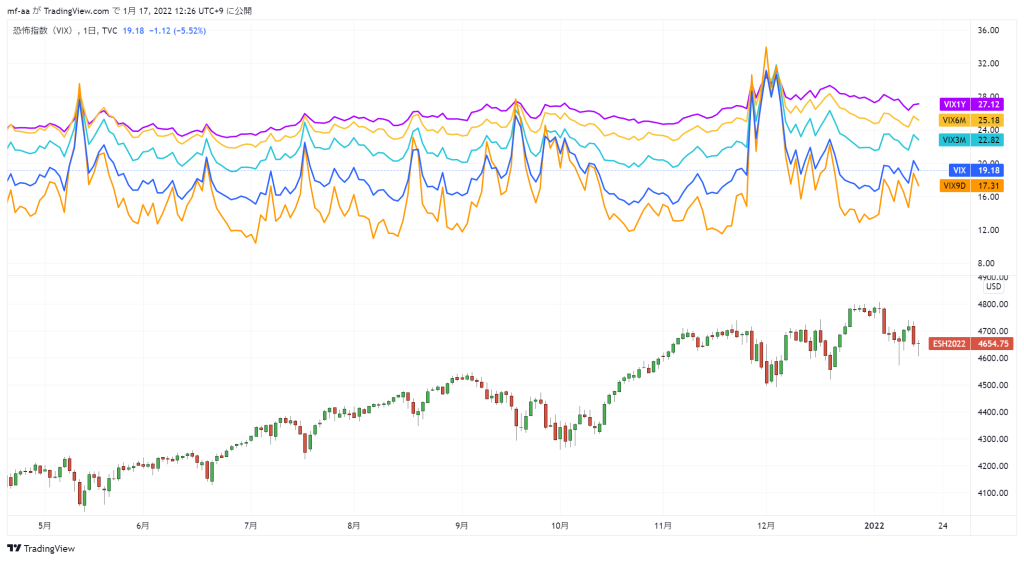
Task: Select the purple VIX1Y 27.12 price label
Action: pyautogui.click(x=972, y=104)
